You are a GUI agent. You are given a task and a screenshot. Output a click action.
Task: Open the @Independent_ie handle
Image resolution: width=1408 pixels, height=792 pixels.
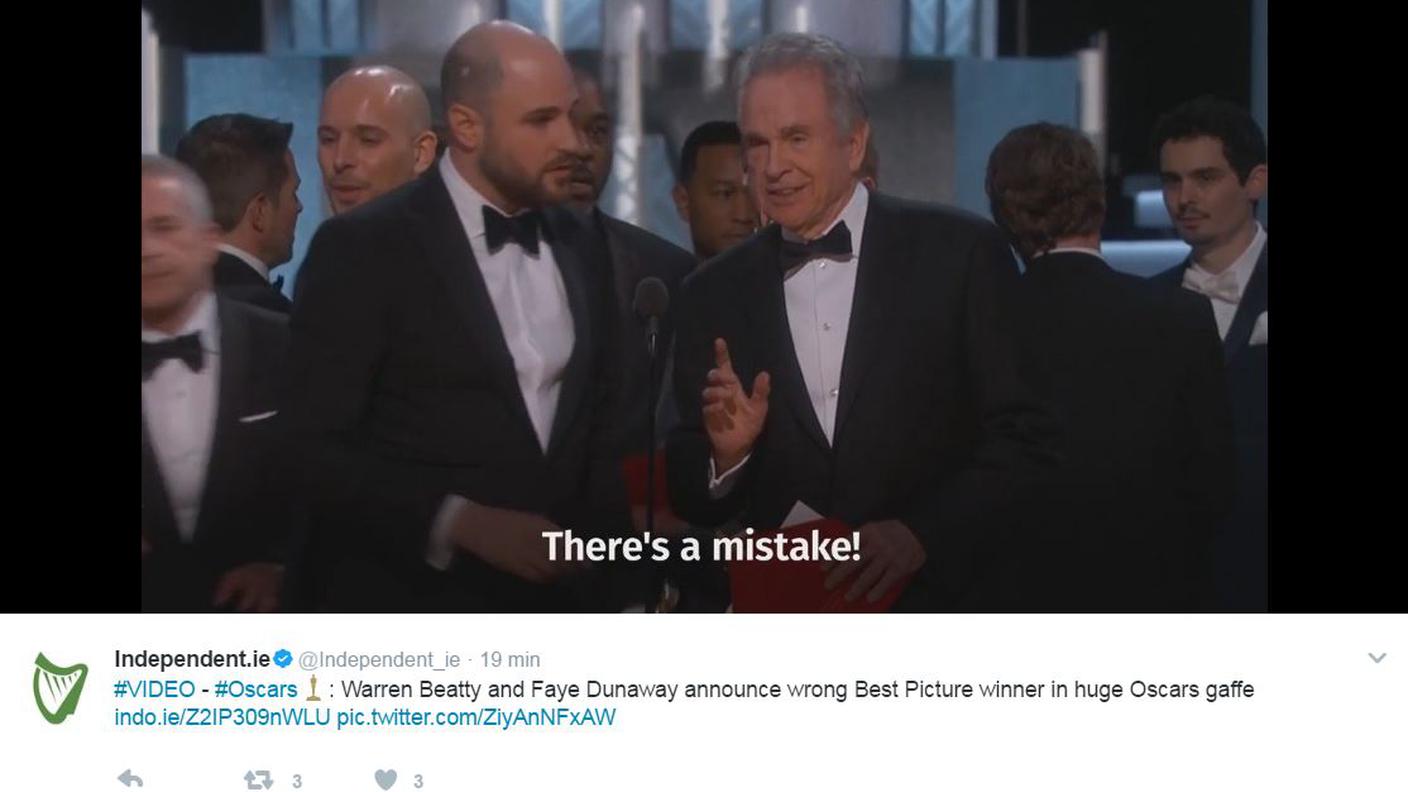click(x=379, y=660)
